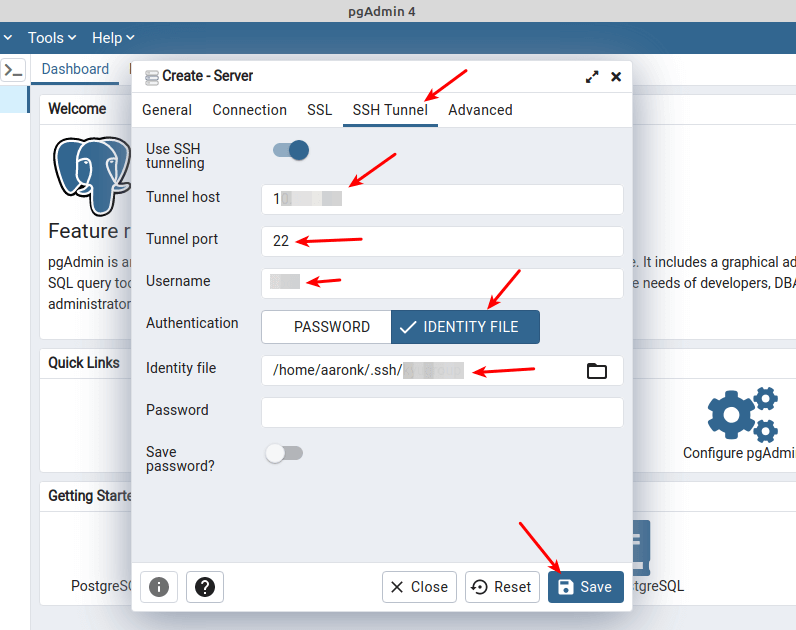Click the Reset button

[502, 587]
